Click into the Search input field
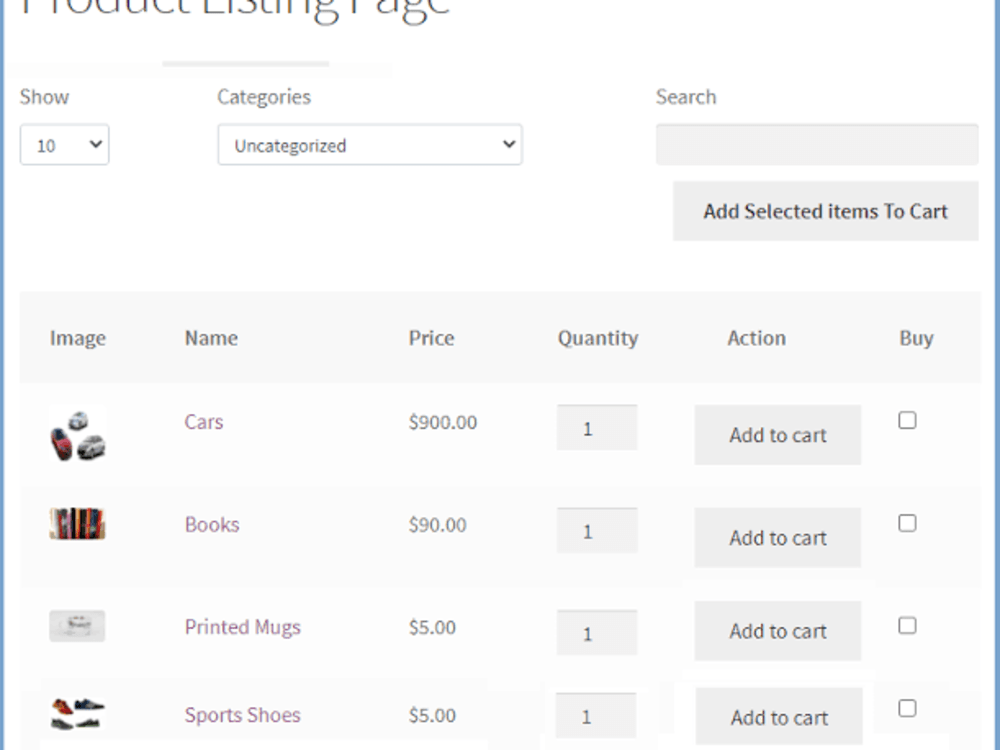 pos(817,145)
